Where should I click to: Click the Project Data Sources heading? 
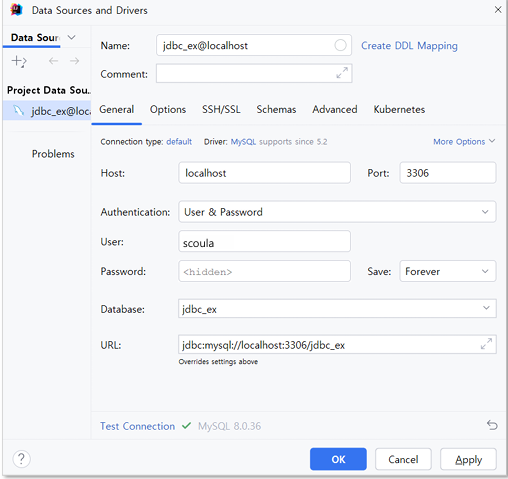(49, 90)
